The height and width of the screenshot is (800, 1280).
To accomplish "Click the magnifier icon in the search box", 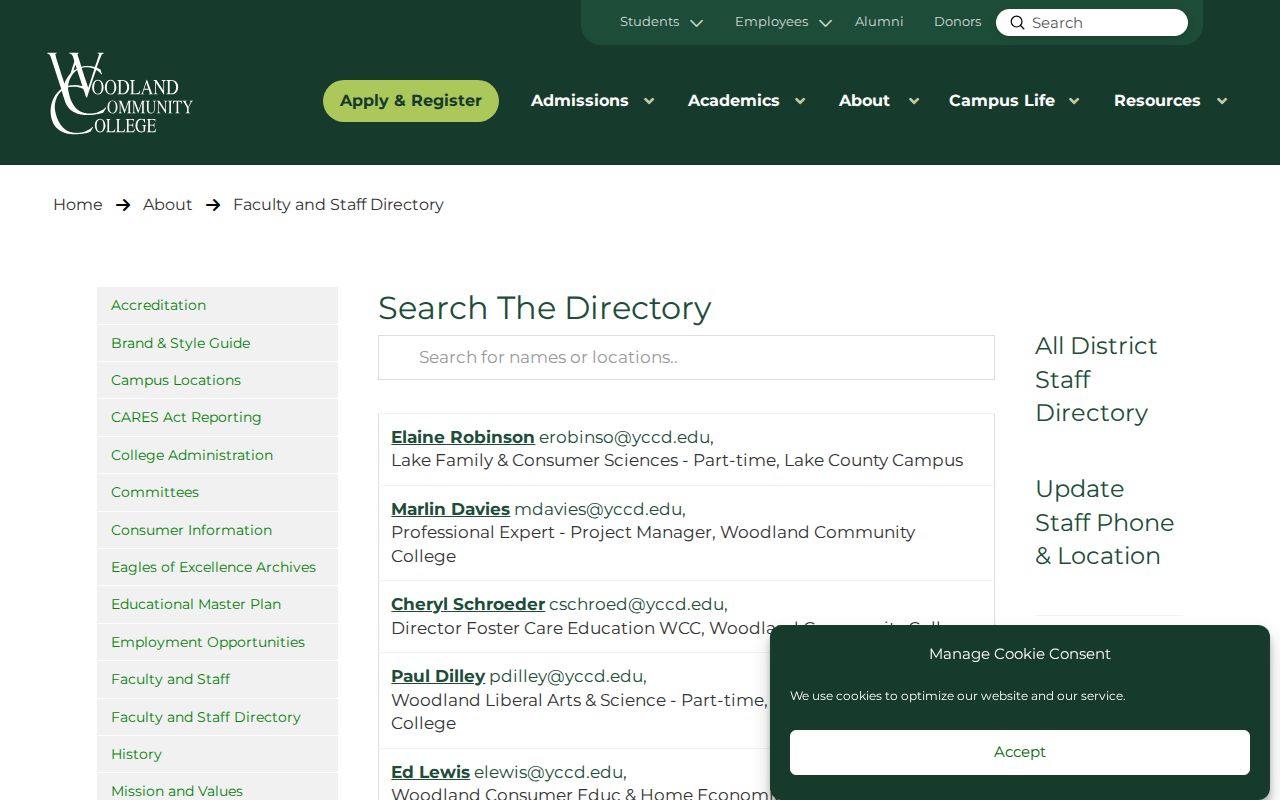I will click(1017, 23).
